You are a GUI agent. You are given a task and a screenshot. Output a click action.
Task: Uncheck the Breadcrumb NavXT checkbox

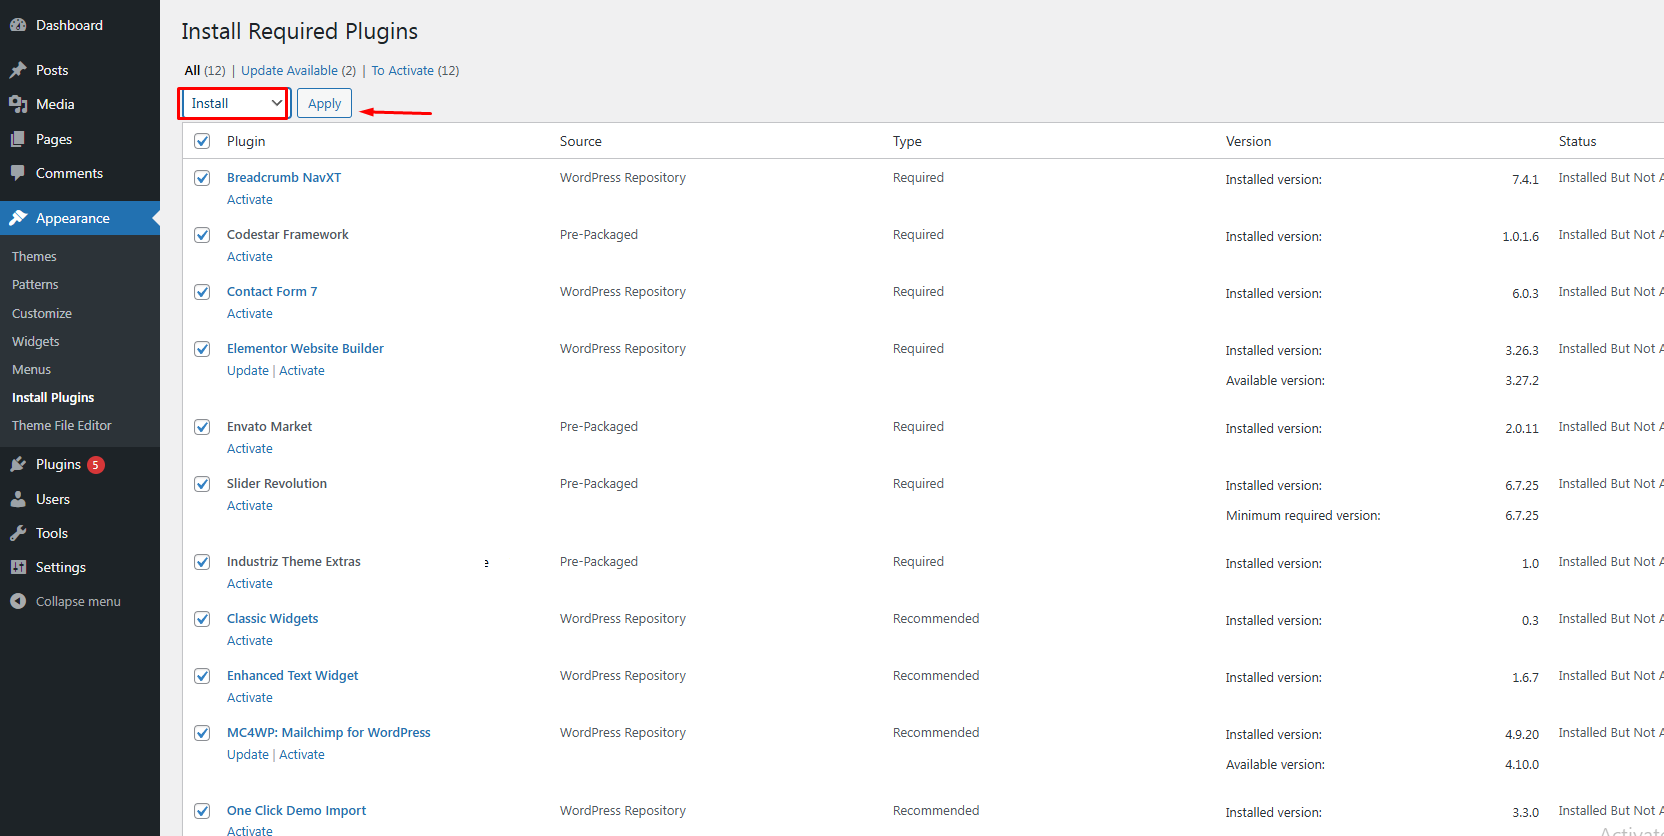click(x=202, y=178)
